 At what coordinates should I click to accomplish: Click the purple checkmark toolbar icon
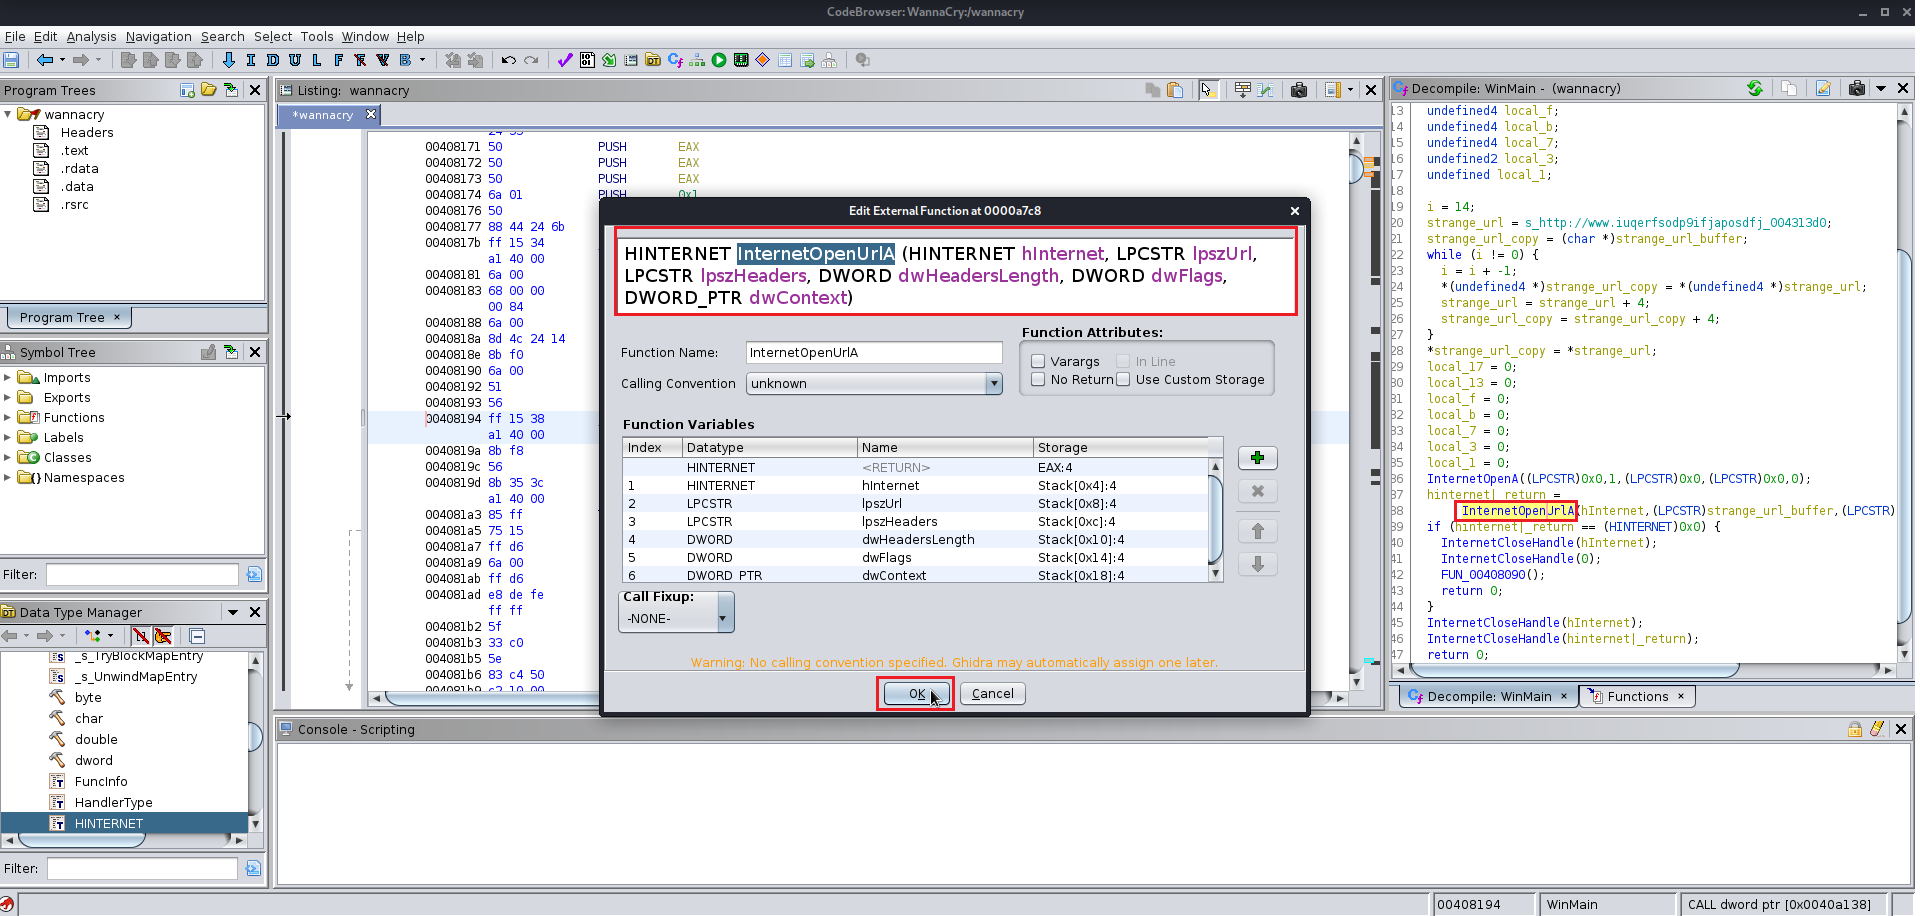[x=564, y=60]
